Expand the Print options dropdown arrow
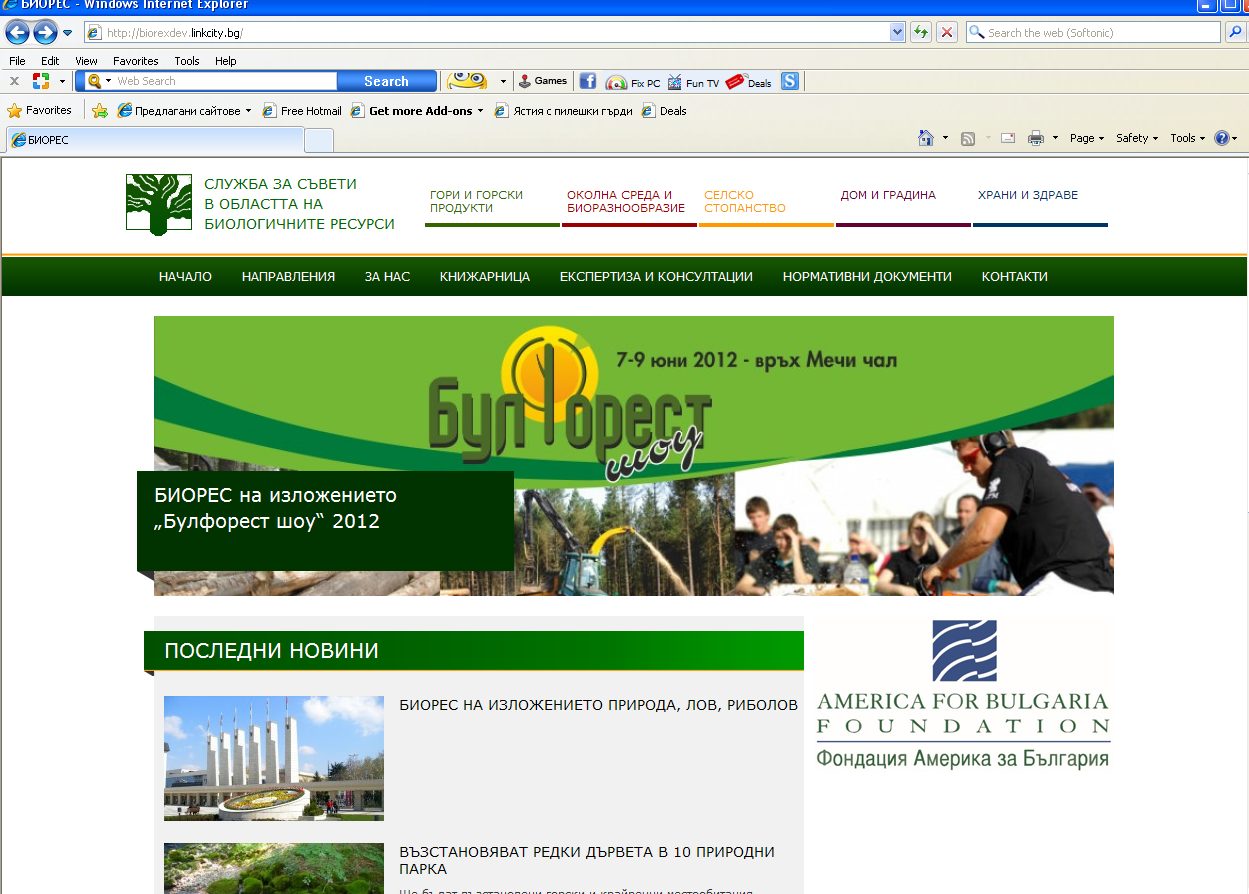This screenshot has height=894, width=1249. point(1055,138)
